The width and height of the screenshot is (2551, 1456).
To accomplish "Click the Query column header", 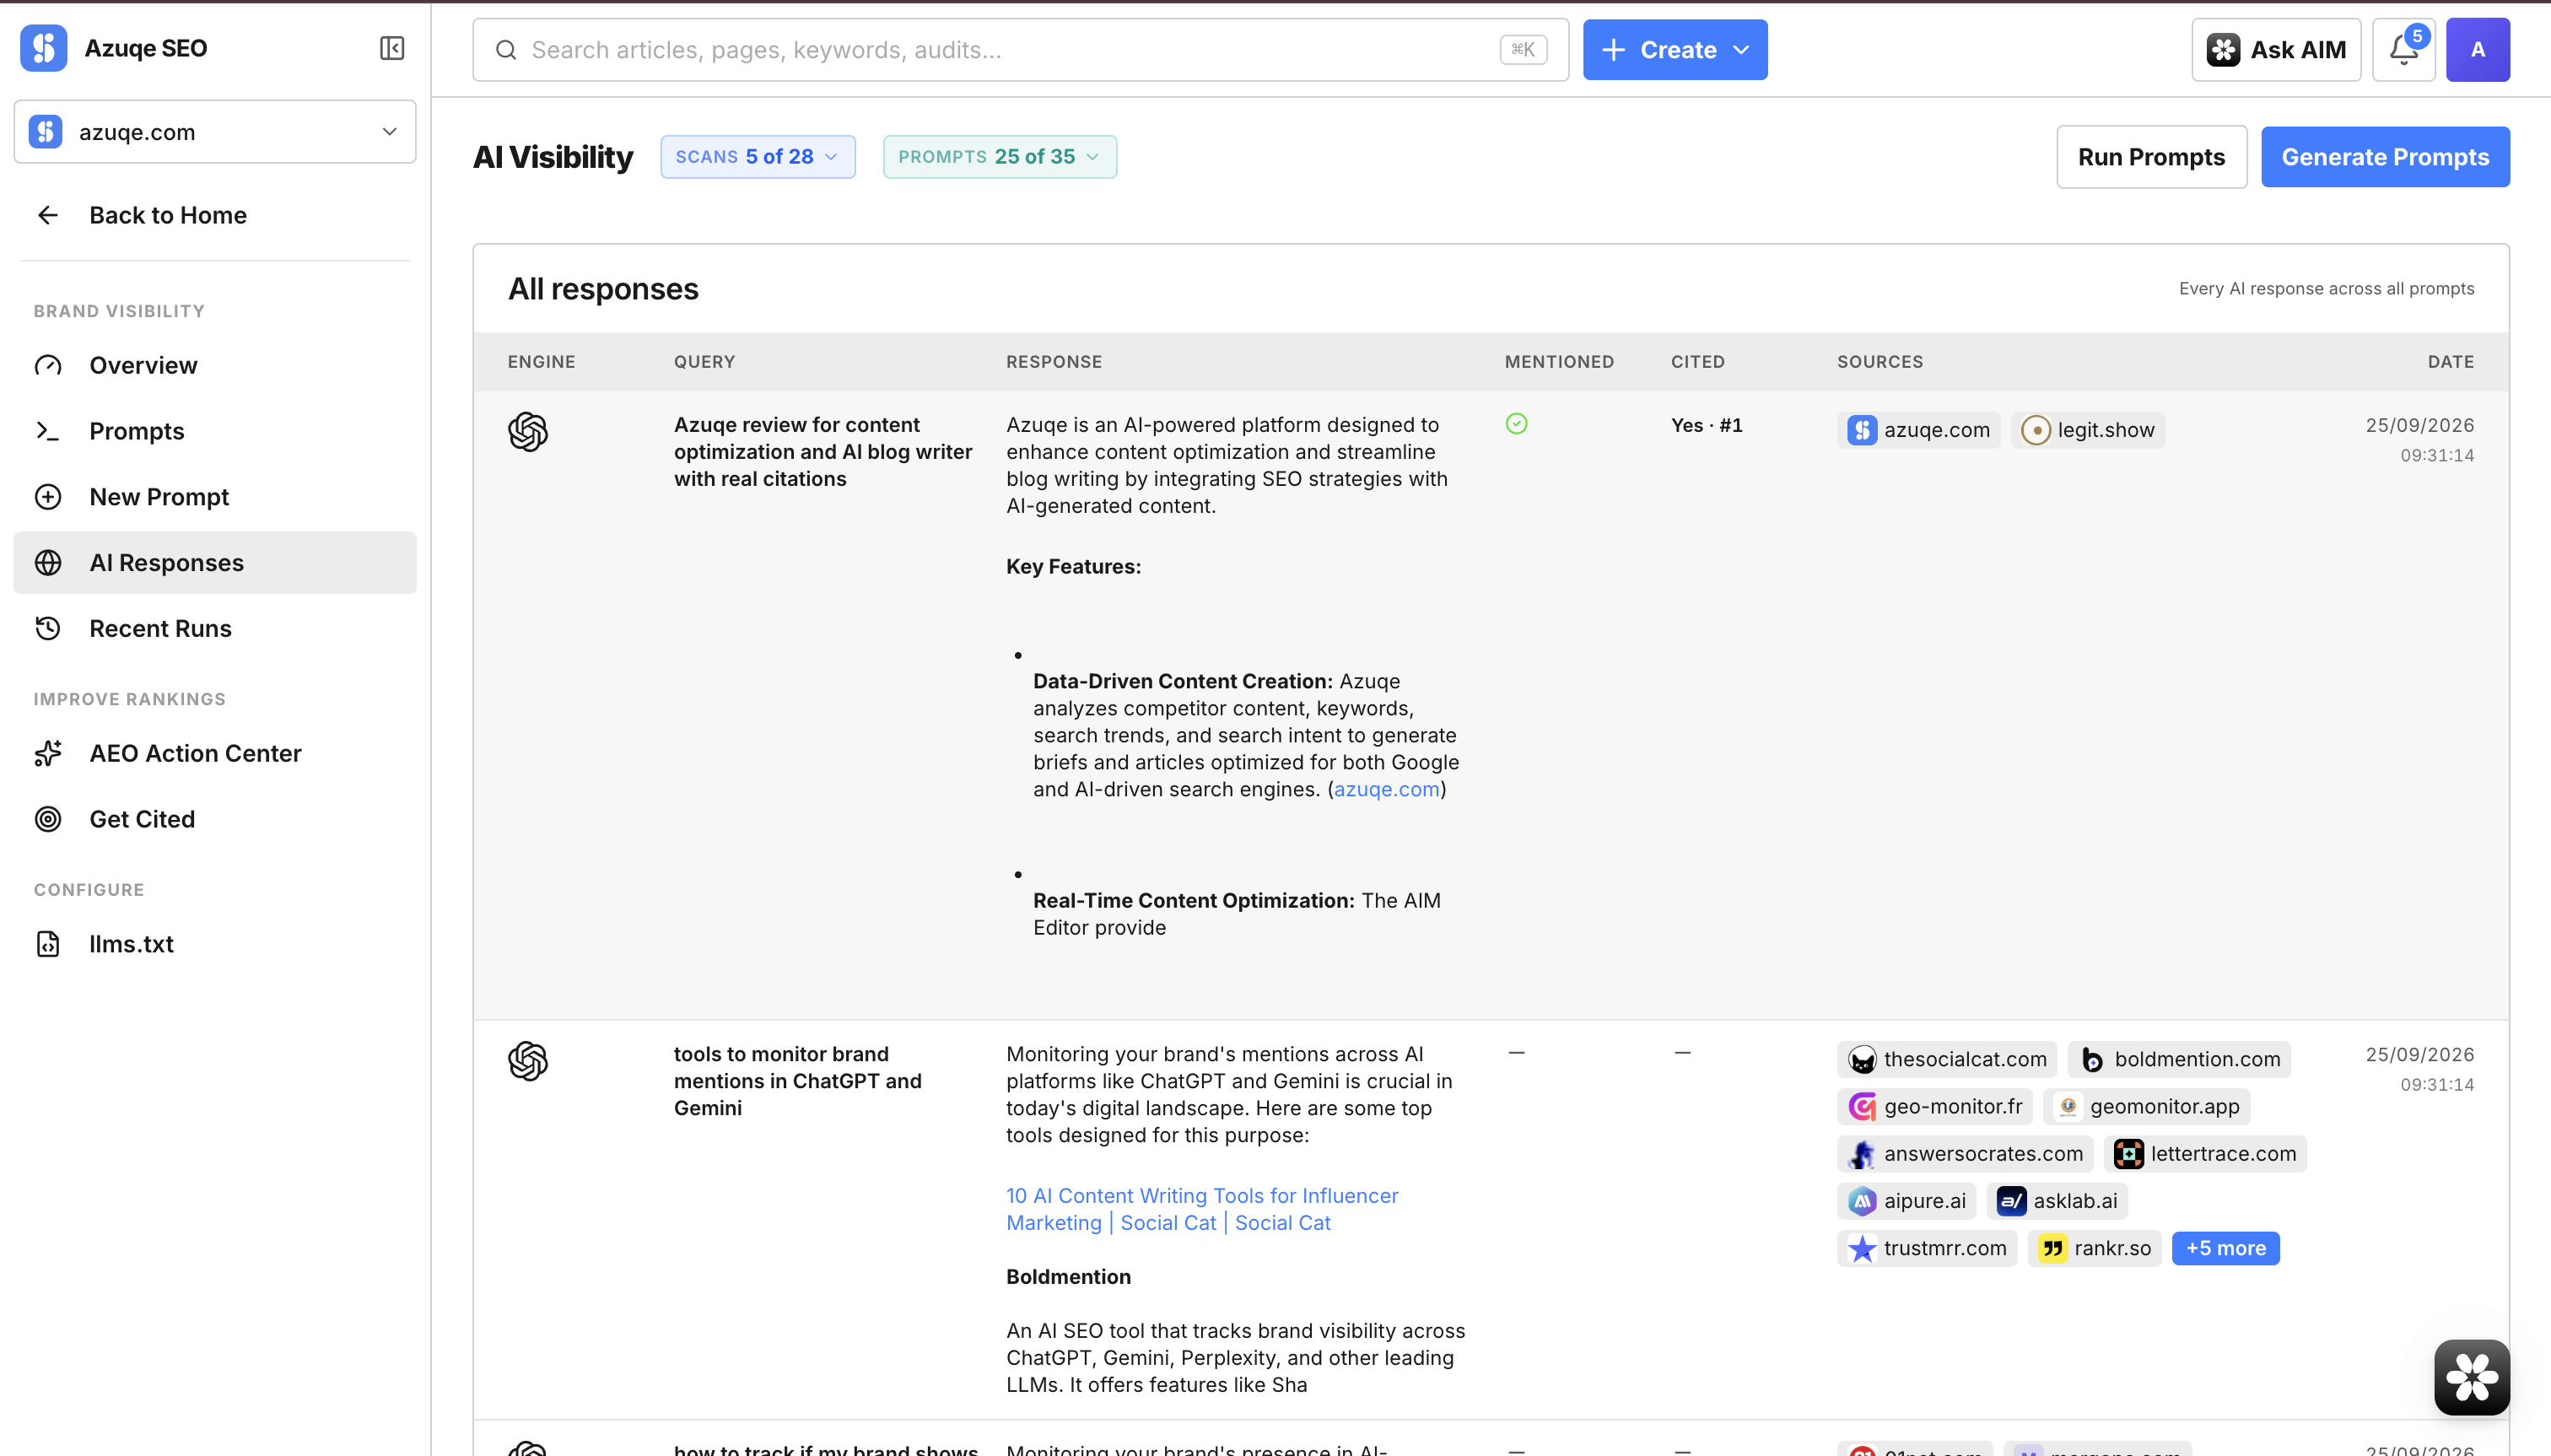I will 704,362.
